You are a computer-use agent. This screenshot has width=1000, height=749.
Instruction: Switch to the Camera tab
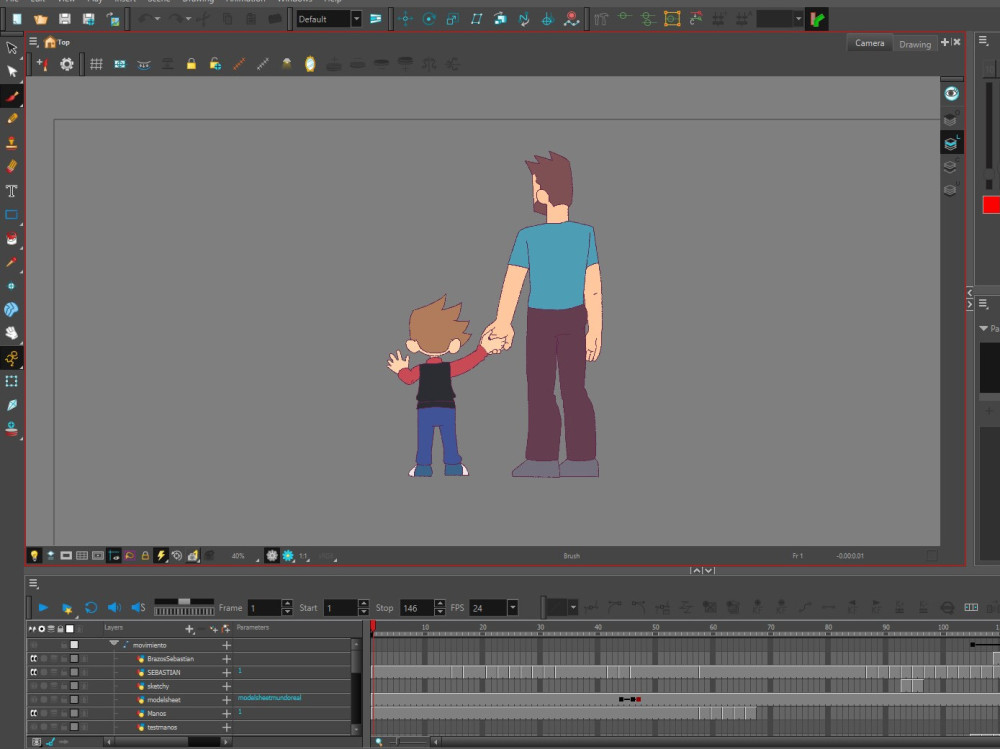pyautogui.click(x=869, y=43)
